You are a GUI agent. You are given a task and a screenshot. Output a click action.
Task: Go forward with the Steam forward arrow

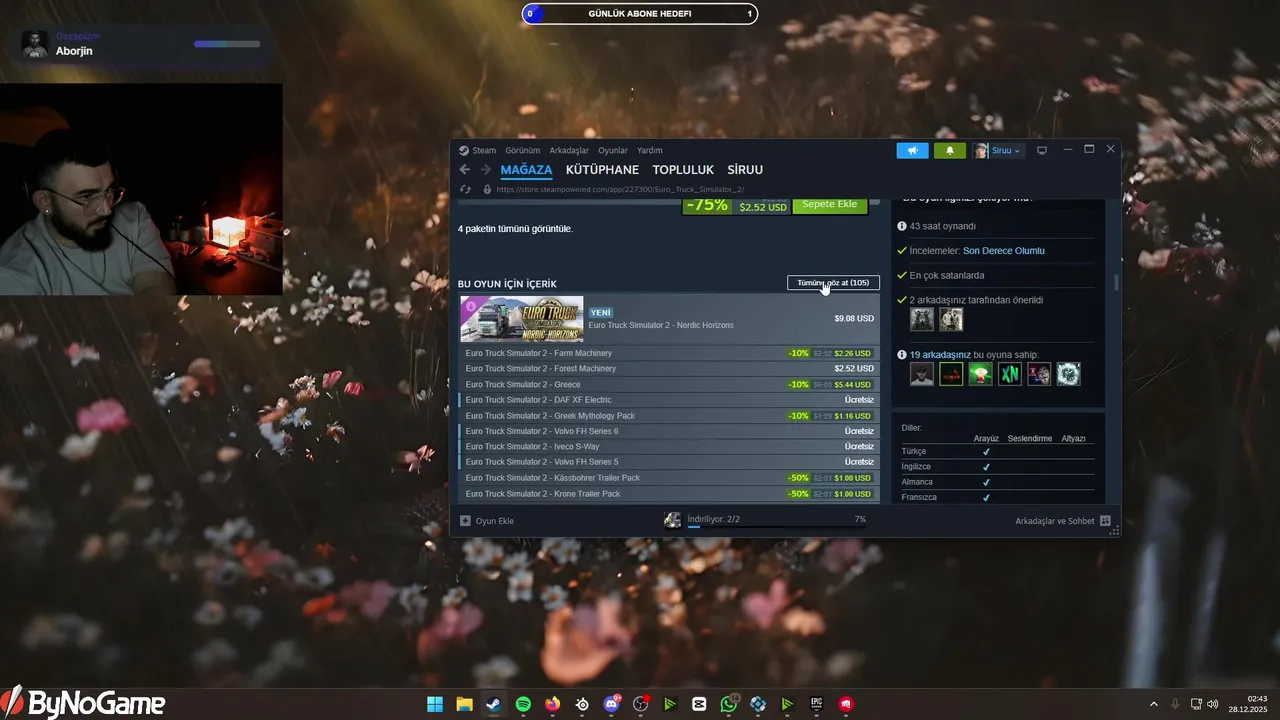click(486, 170)
